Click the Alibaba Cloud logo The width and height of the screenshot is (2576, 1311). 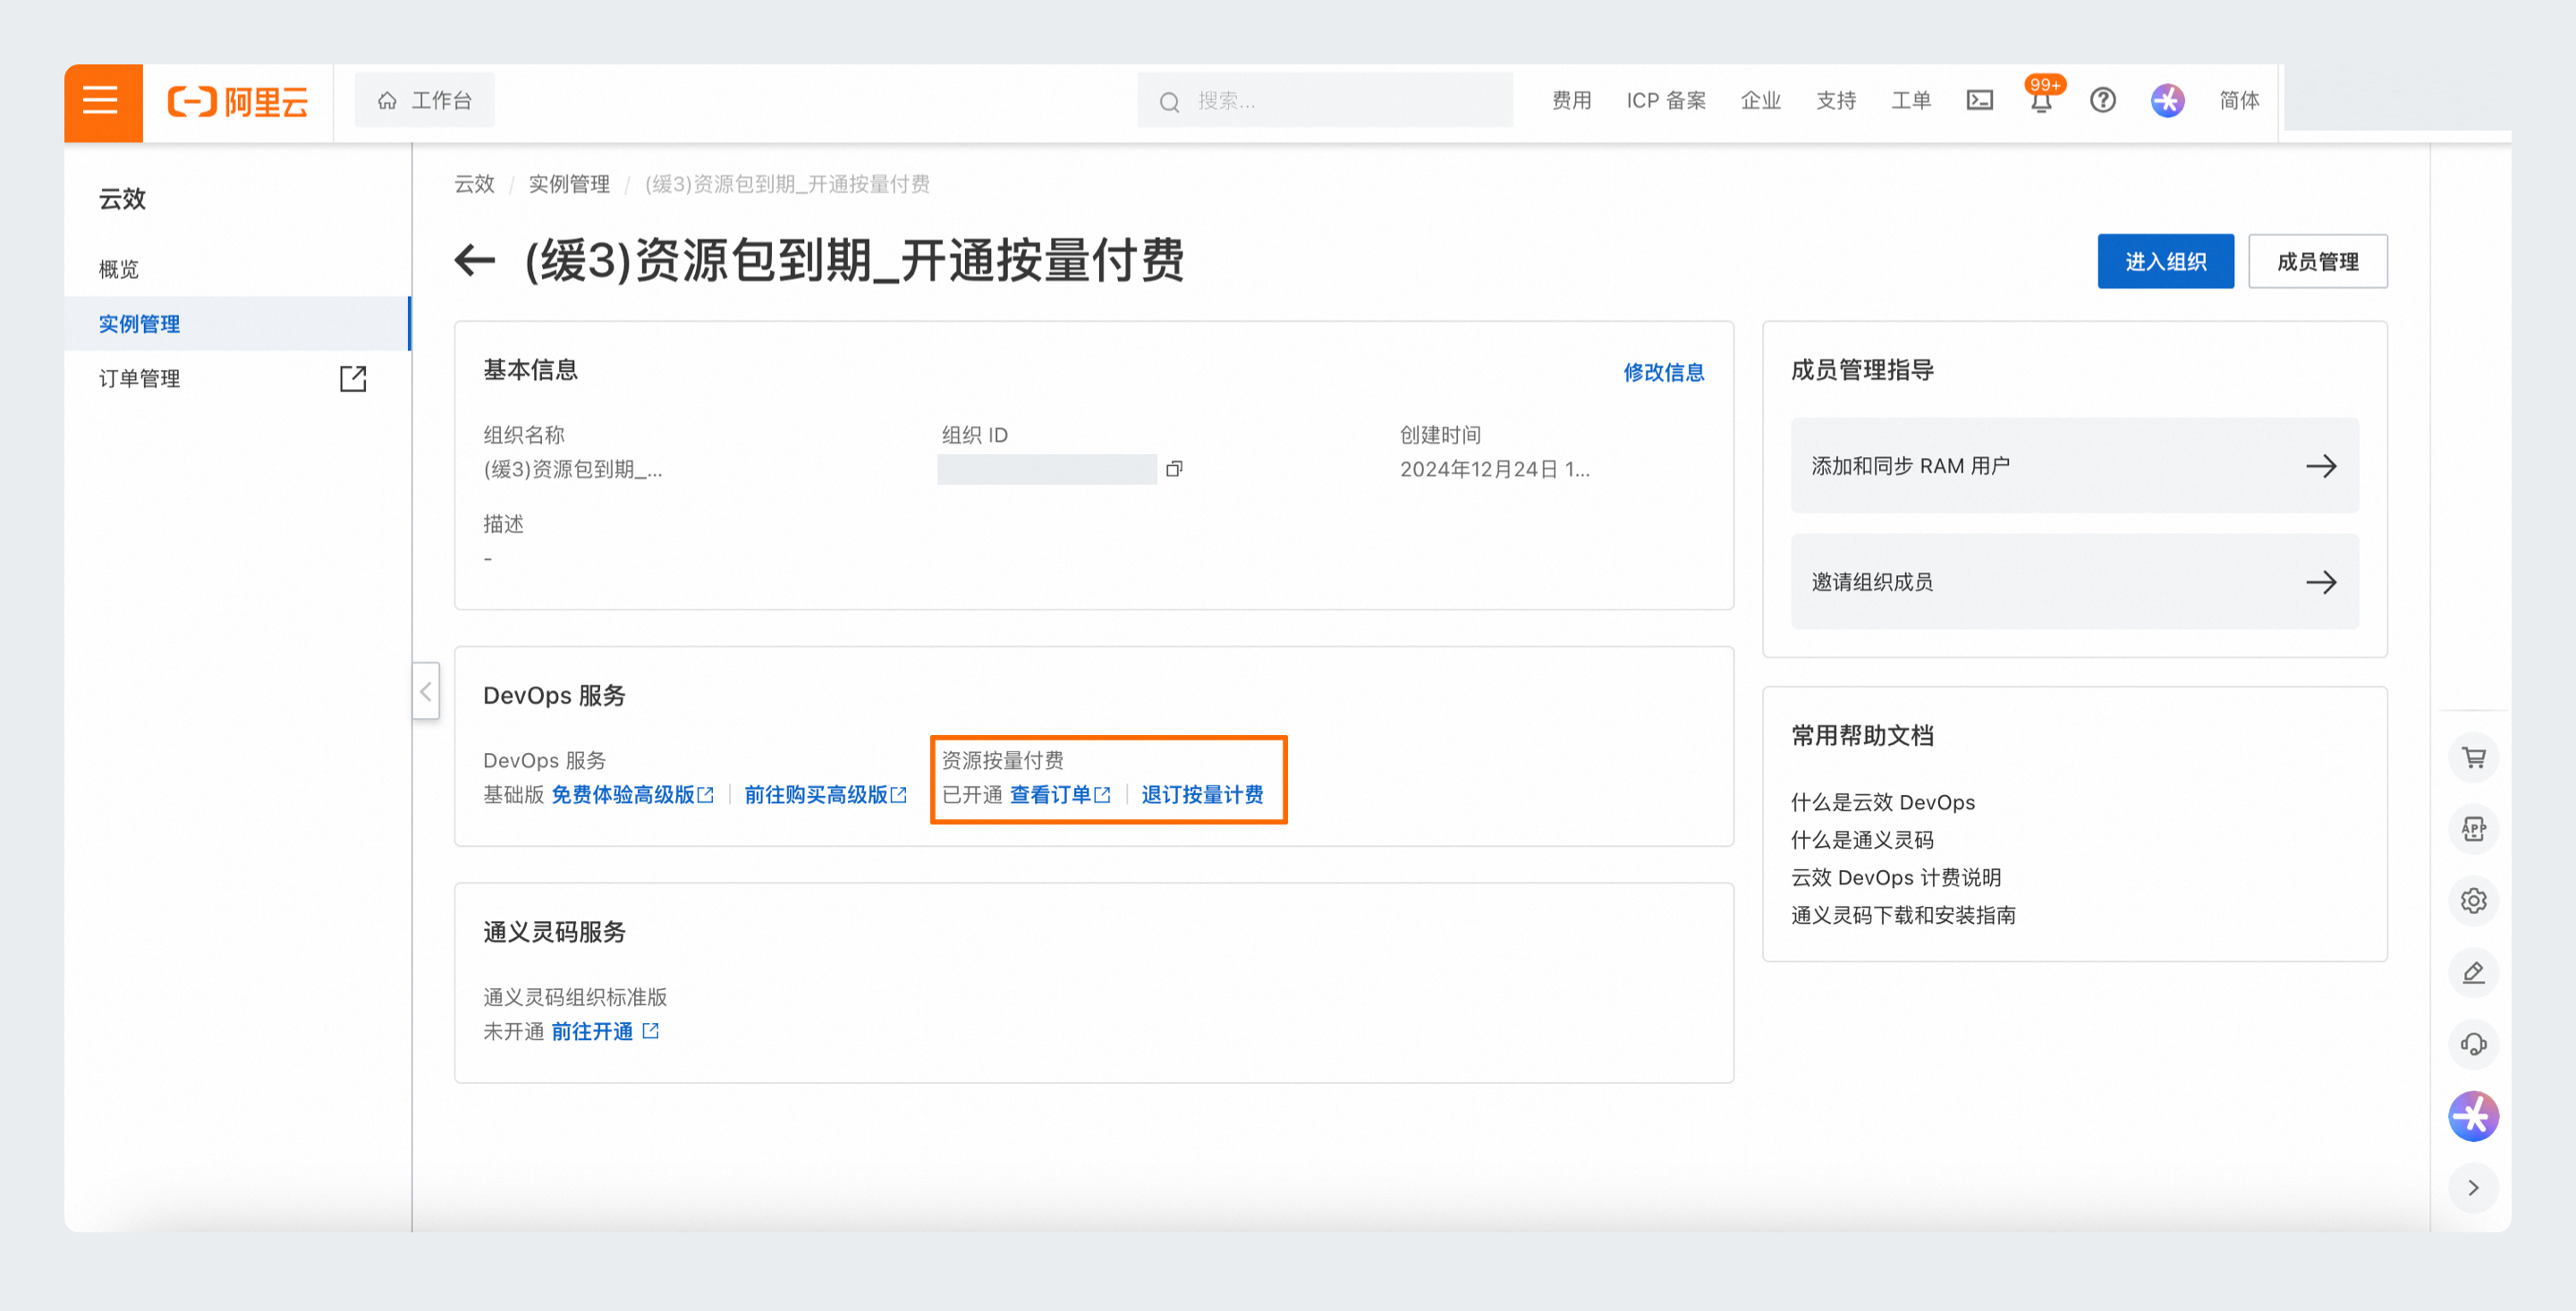[x=238, y=101]
